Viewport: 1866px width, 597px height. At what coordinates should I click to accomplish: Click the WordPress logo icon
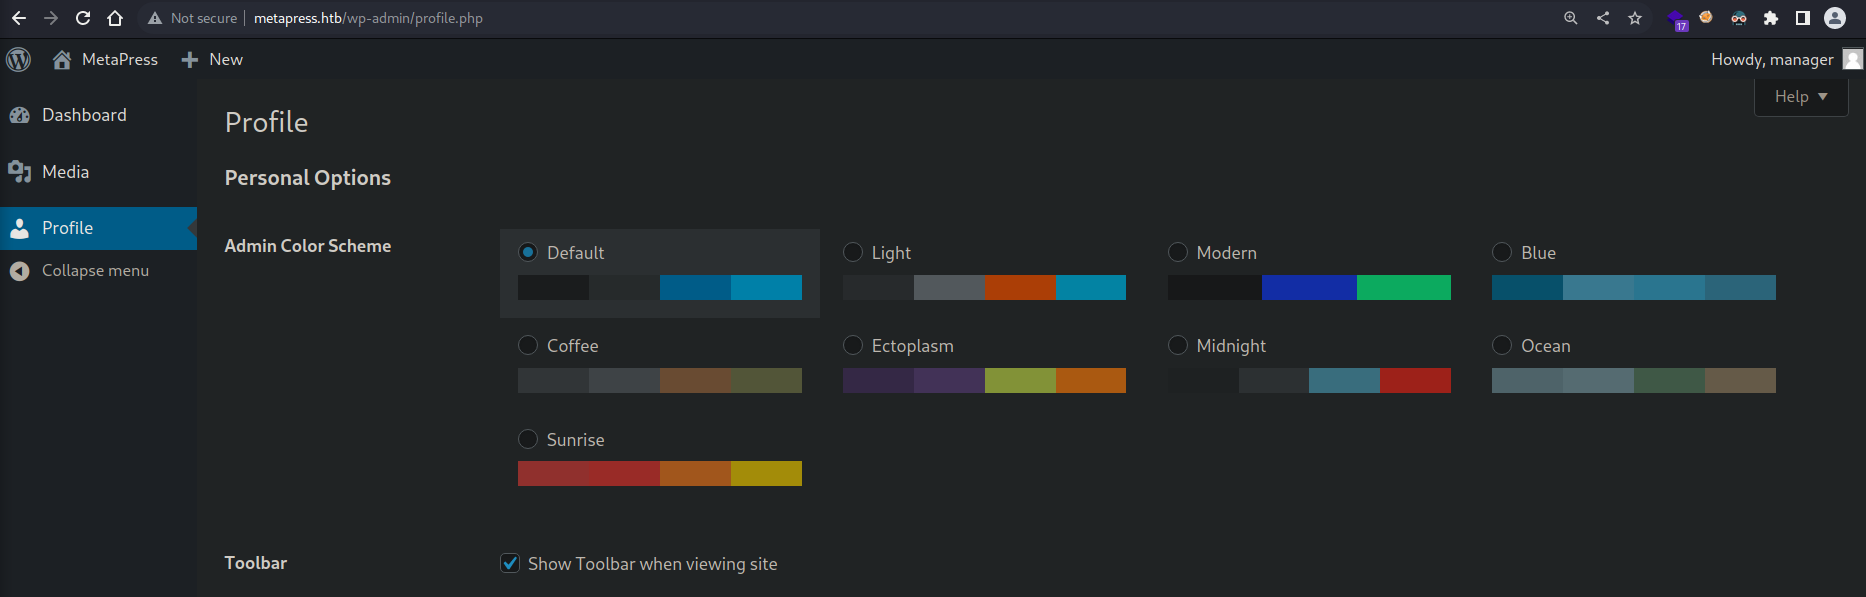pos(19,60)
